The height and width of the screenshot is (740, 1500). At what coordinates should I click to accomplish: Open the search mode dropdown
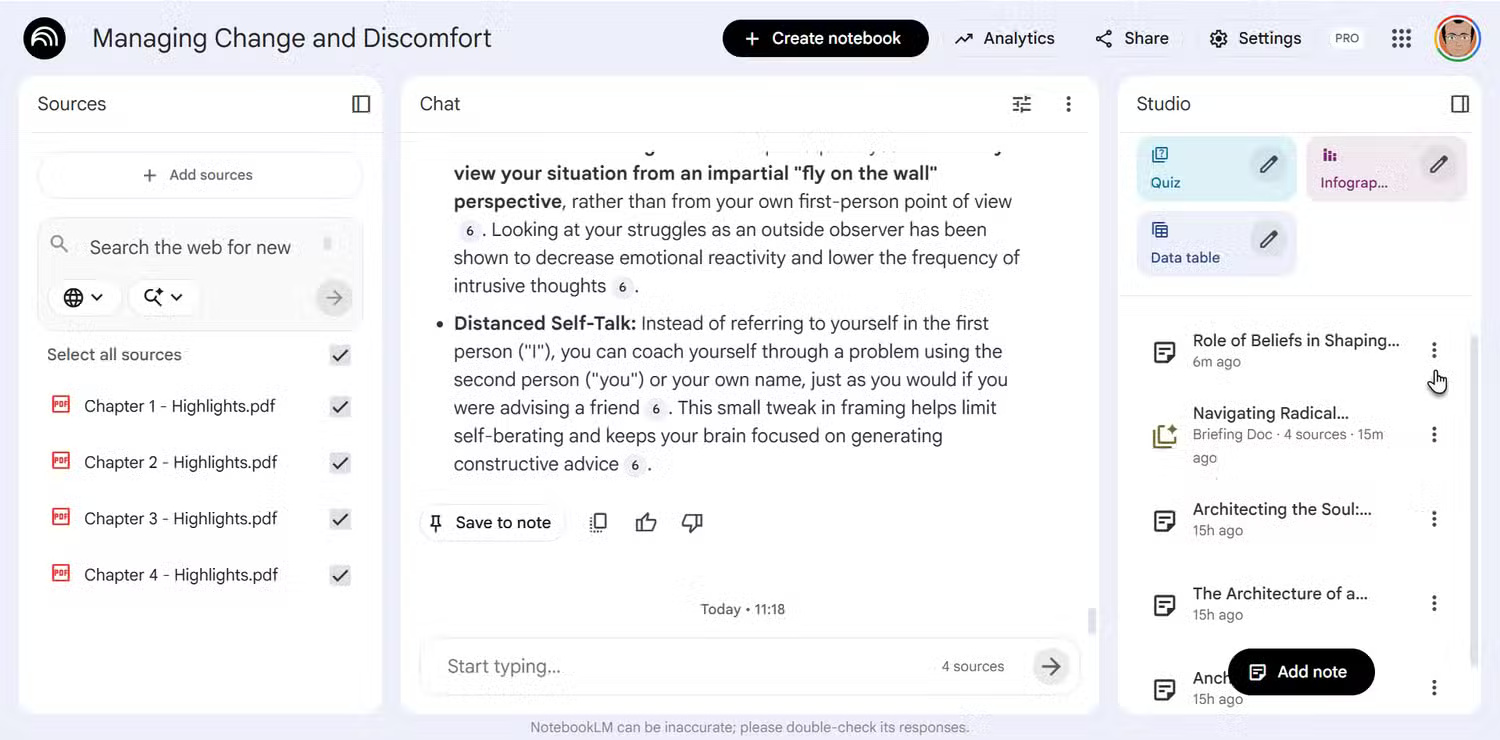coord(163,297)
